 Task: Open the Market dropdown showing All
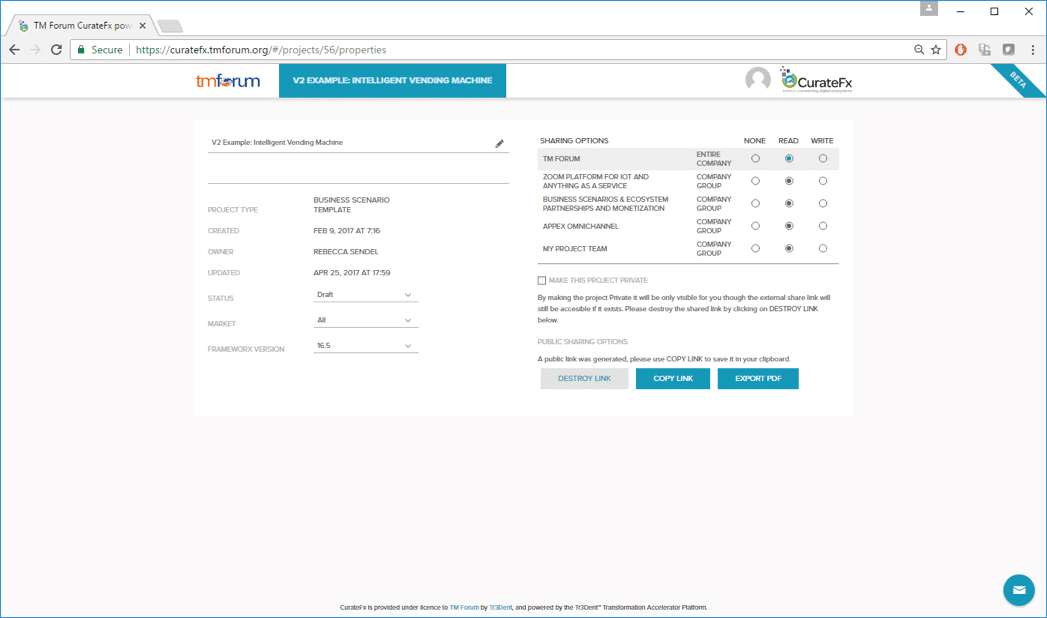click(365, 320)
